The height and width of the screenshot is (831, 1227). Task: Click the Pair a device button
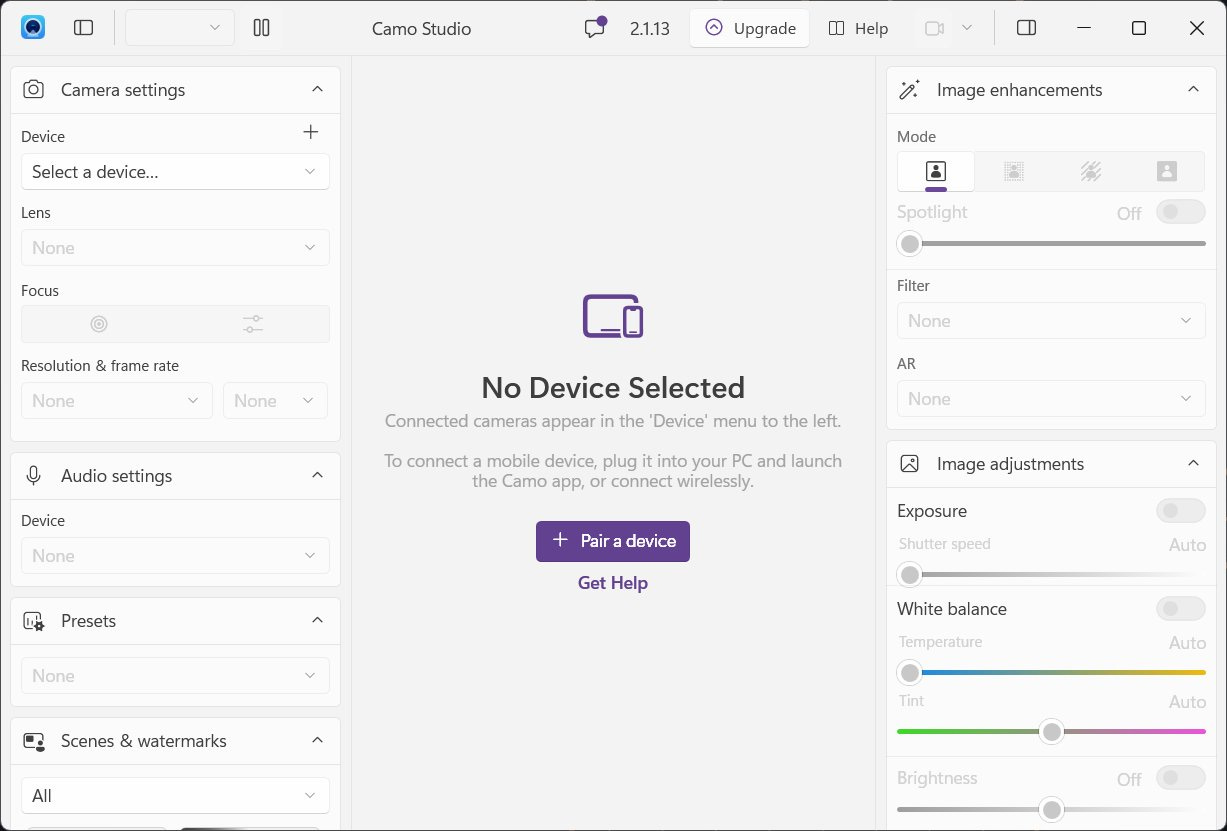pos(613,541)
